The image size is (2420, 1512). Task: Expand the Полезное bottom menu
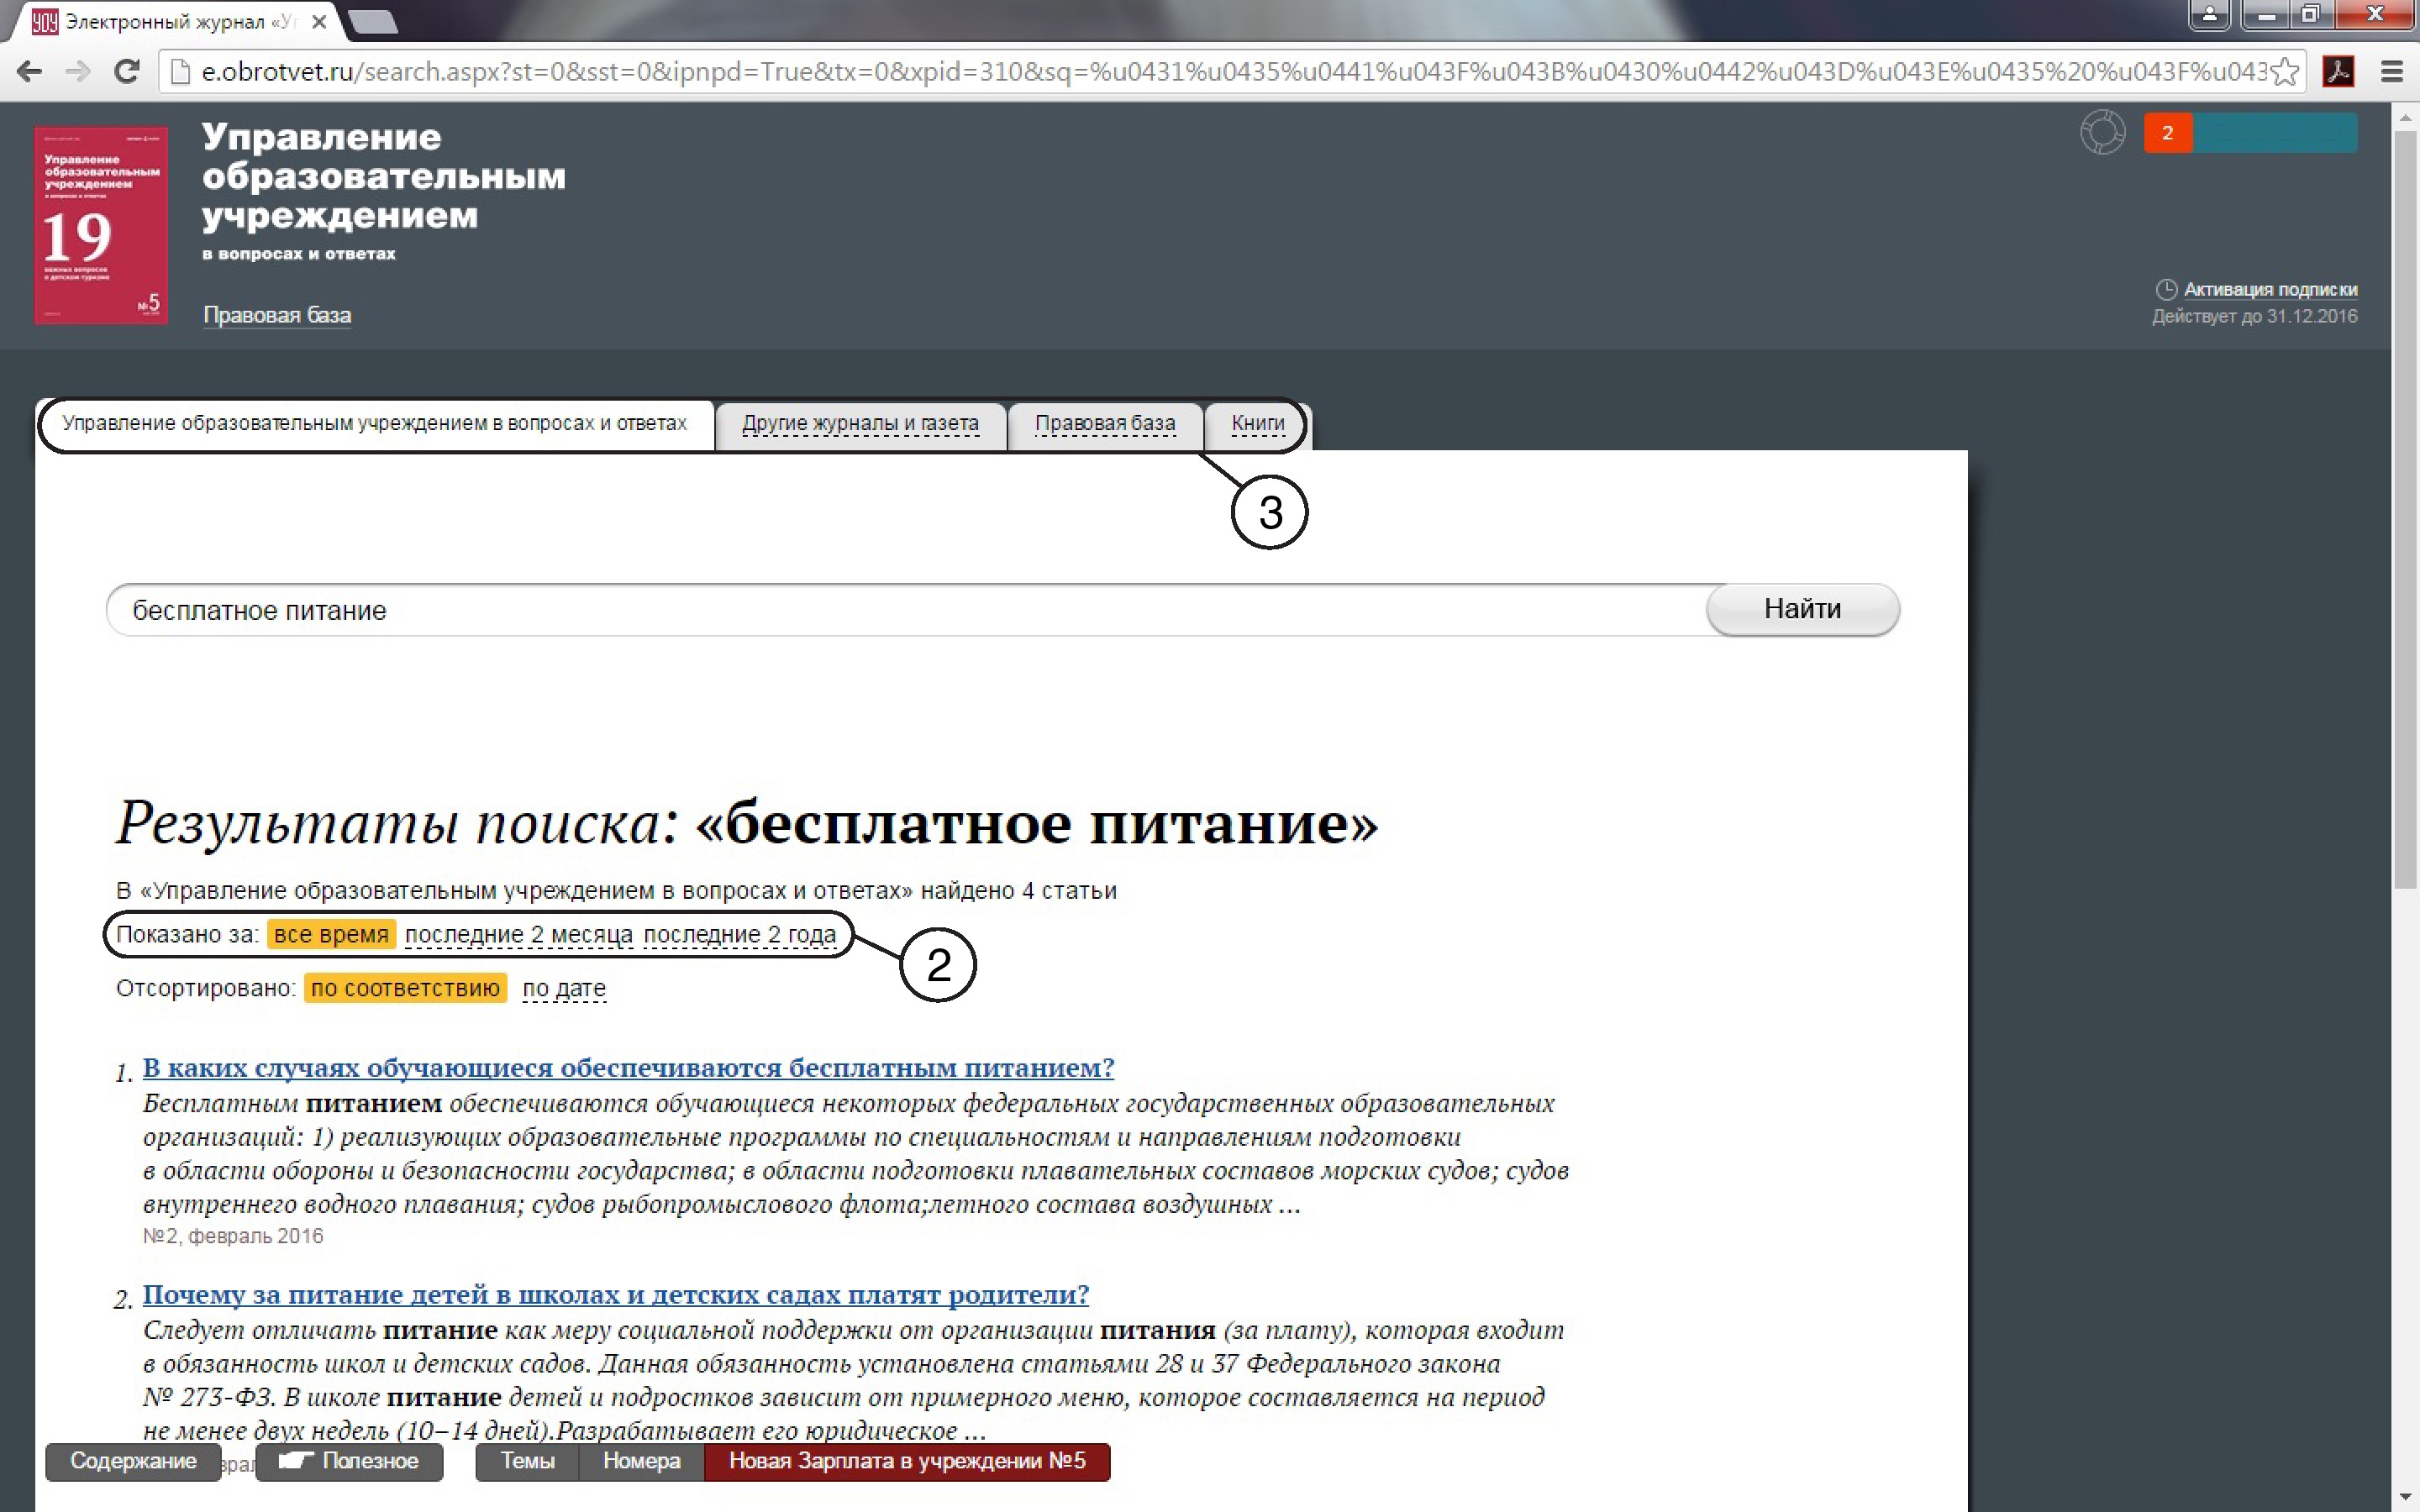pos(349,1461)
